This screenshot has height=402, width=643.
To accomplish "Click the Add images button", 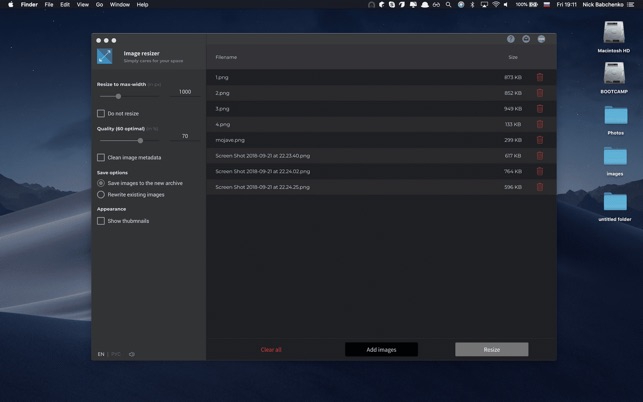I will pos(381,349).
